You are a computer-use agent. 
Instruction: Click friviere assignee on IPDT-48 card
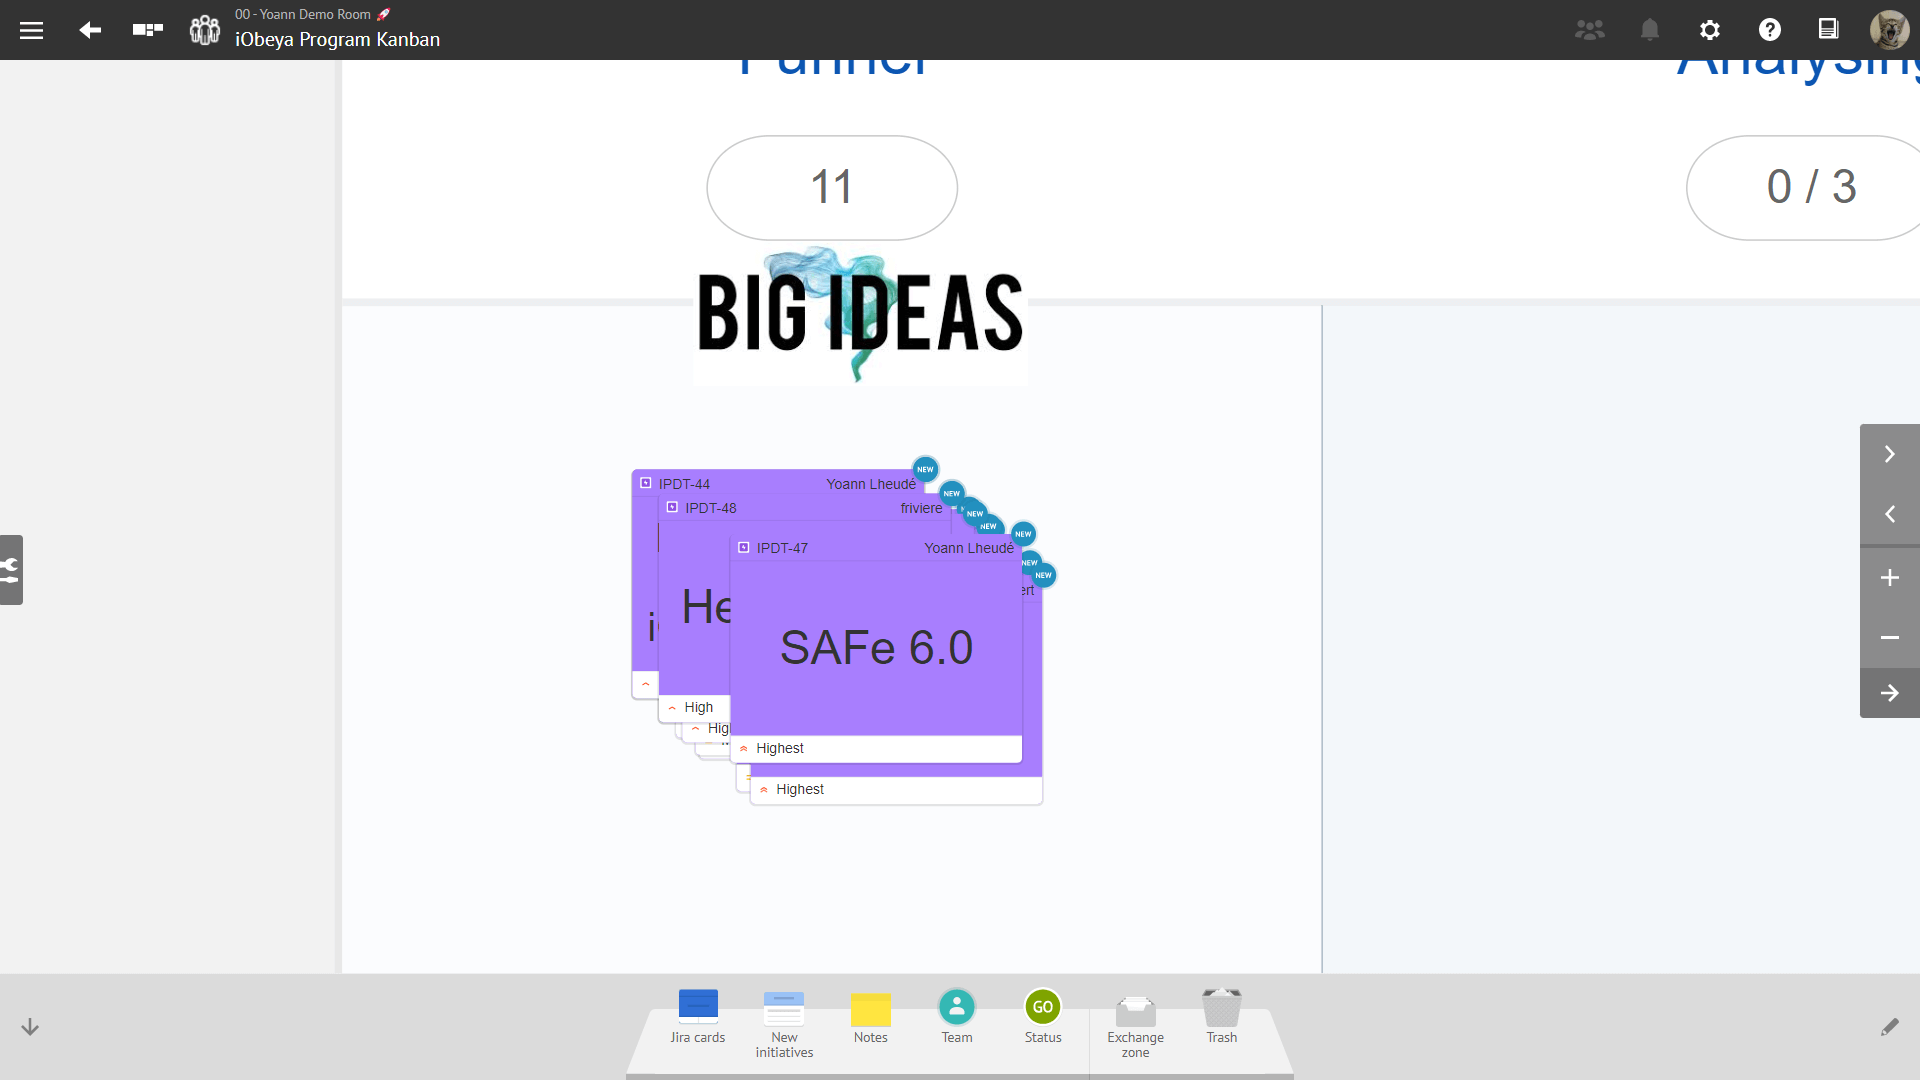pyautogui.click(x=921, y=508)
